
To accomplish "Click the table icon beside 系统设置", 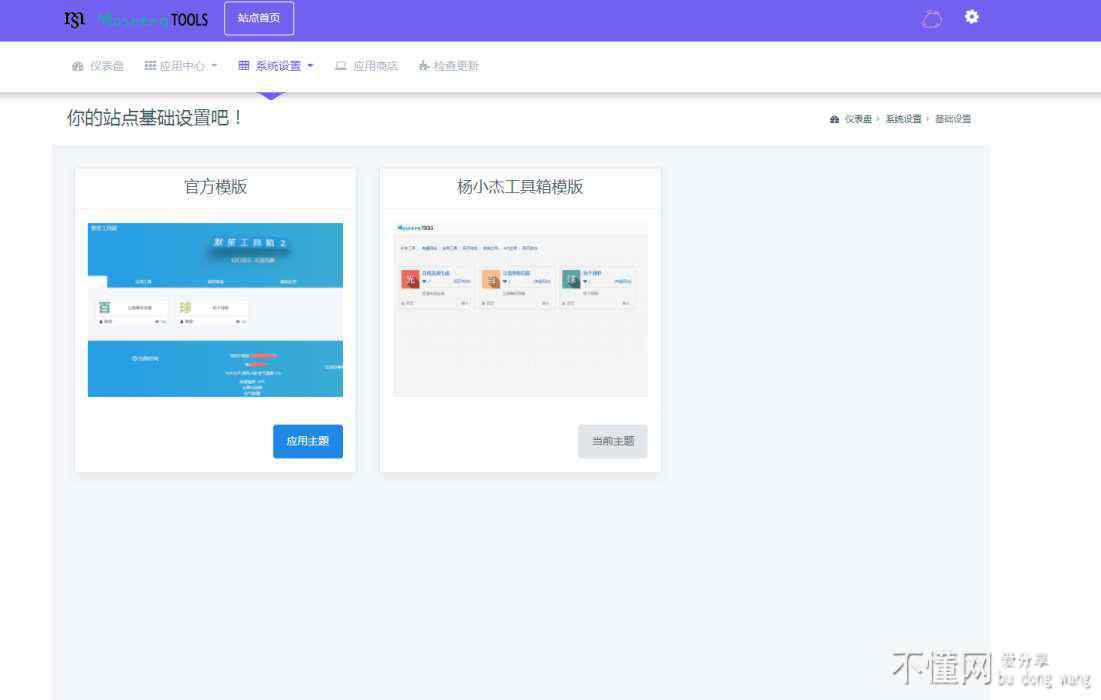I will [x=244, y=66].
